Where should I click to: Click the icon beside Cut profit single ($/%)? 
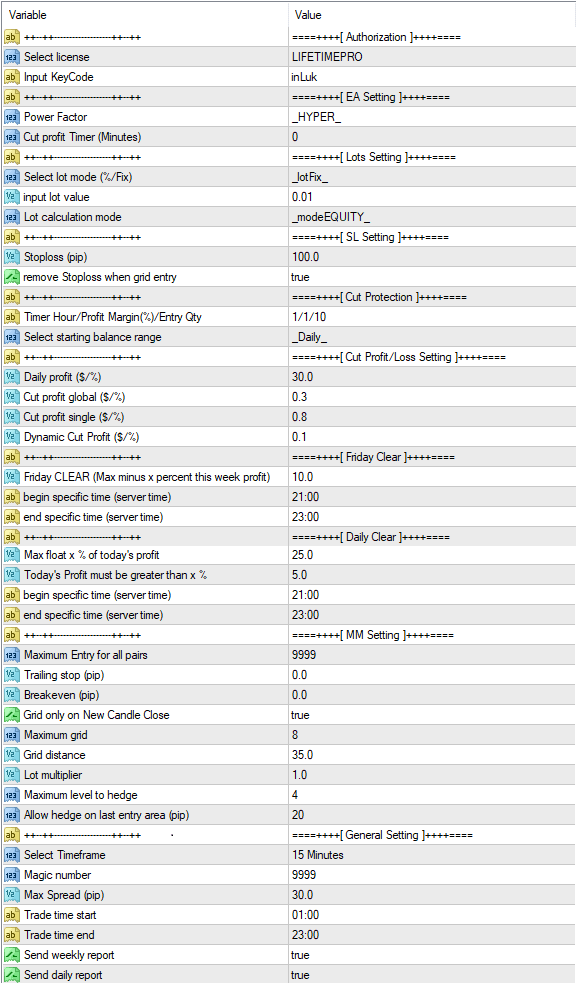(12, 418)
